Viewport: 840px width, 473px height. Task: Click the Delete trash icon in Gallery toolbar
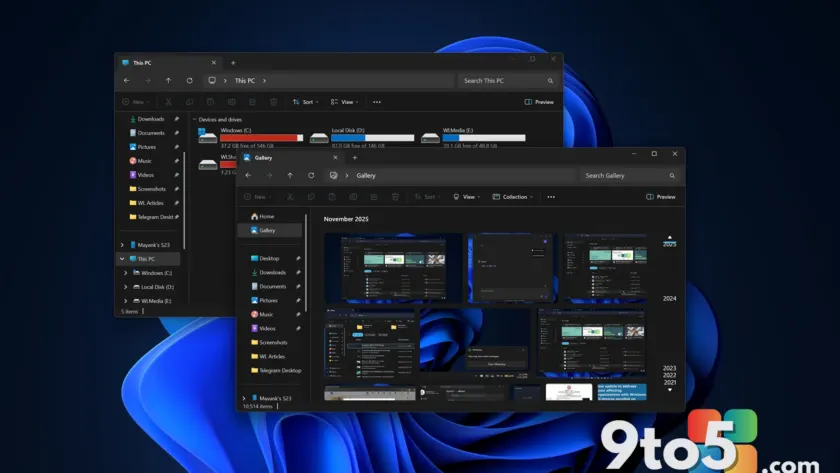[395, 197]
